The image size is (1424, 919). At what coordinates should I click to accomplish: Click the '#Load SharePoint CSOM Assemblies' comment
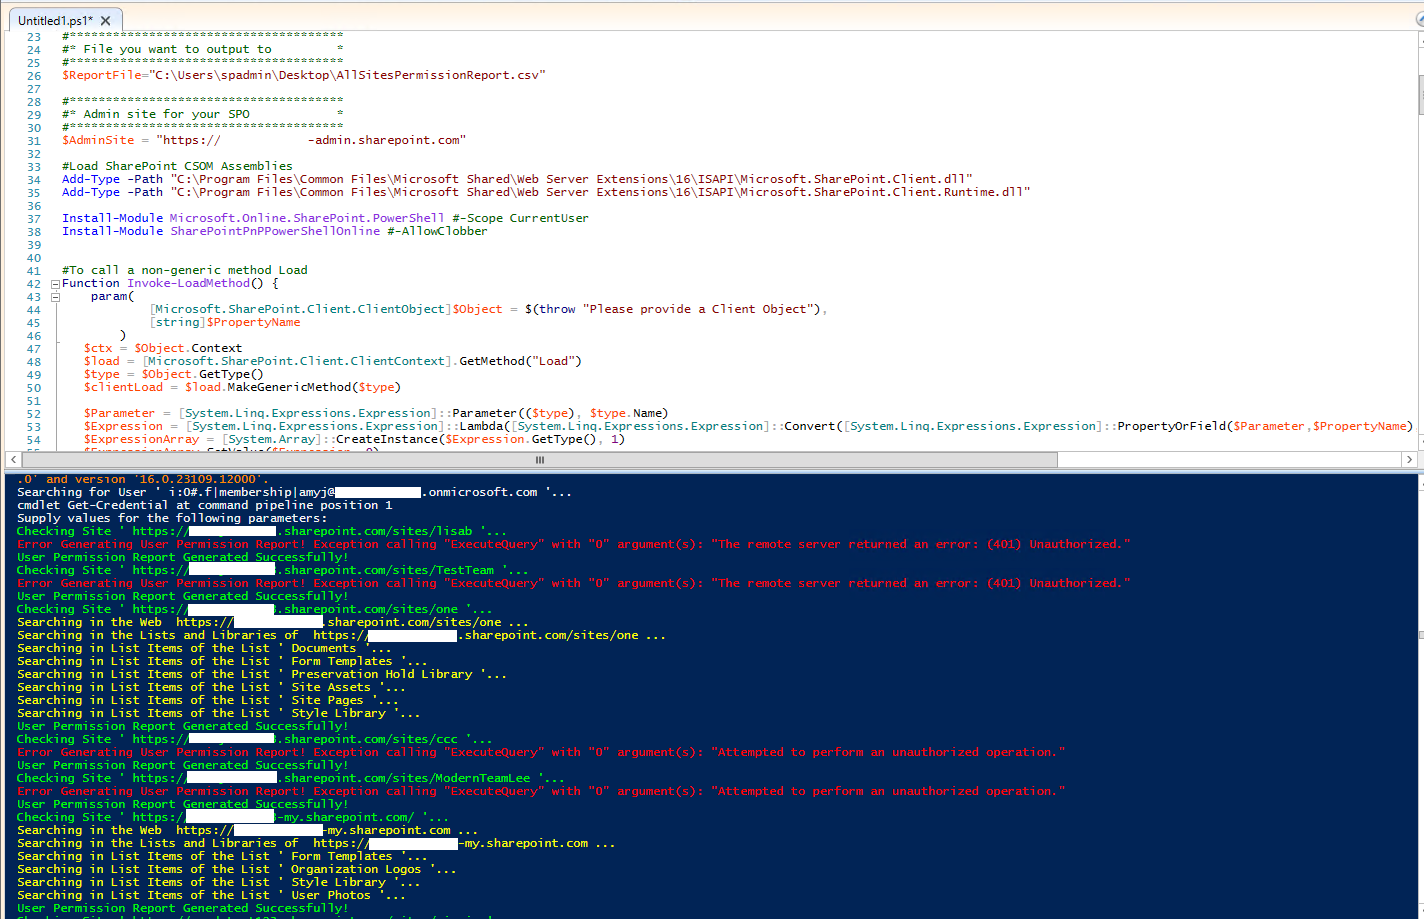[x=177, y=167]
